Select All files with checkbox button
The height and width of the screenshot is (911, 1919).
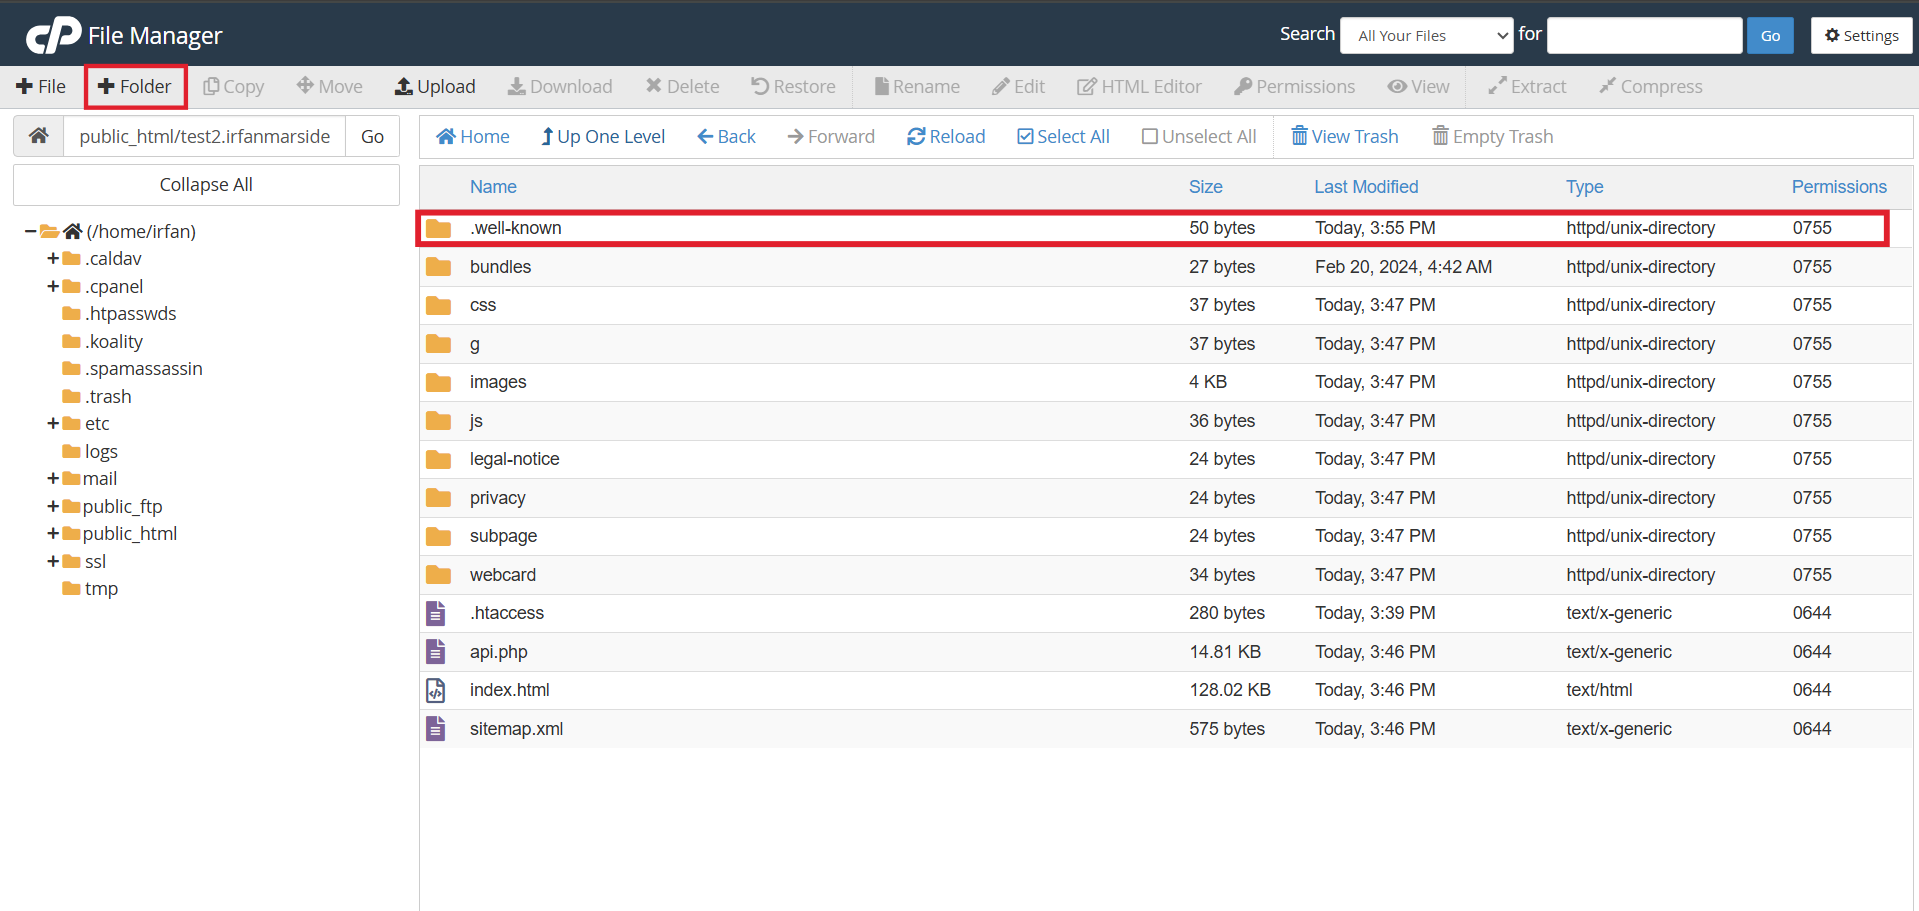click(1063, 137)
